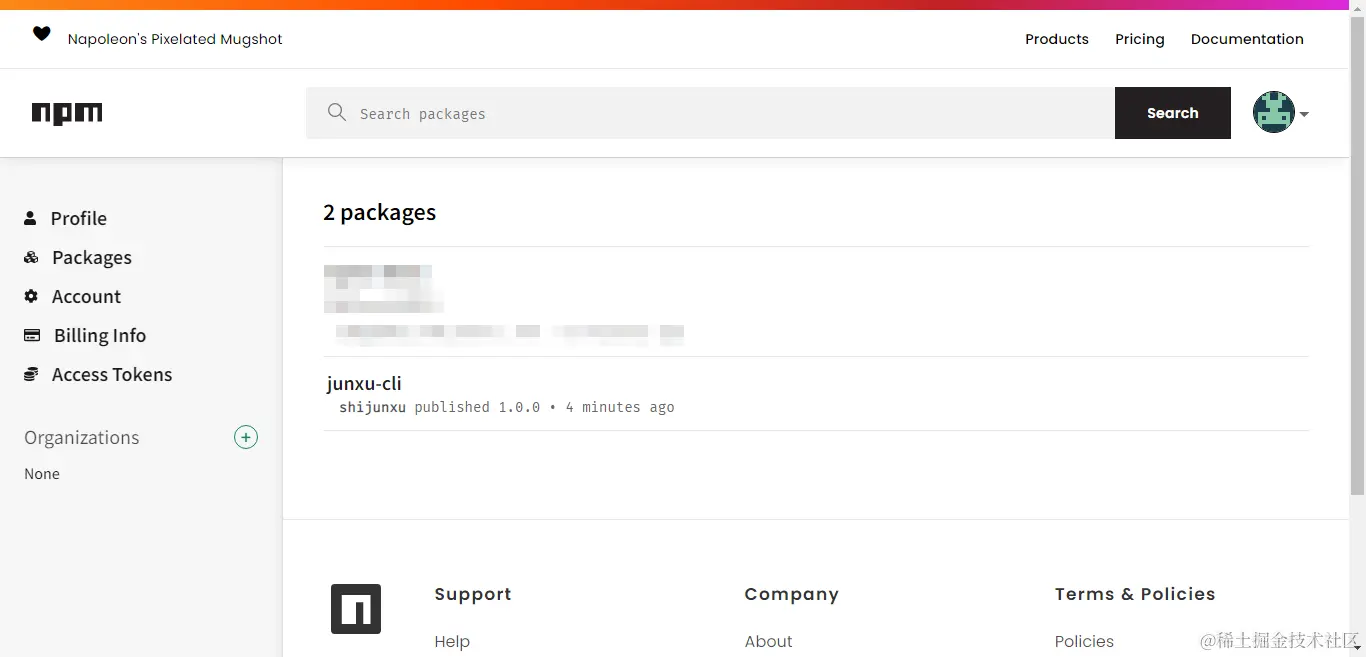The image size is (1366, 657).
Task: Add organization with the plus icon
Action: 246,437
